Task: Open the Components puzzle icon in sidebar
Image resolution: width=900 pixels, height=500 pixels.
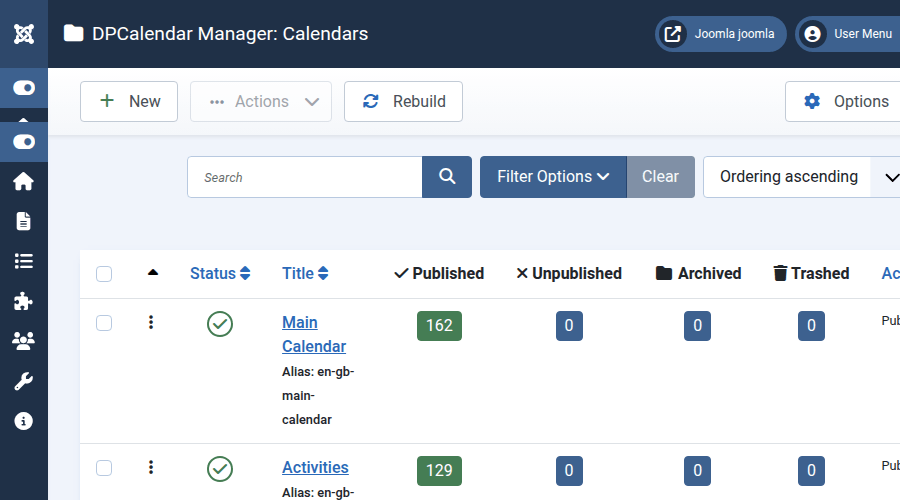Action: (23, 301)
